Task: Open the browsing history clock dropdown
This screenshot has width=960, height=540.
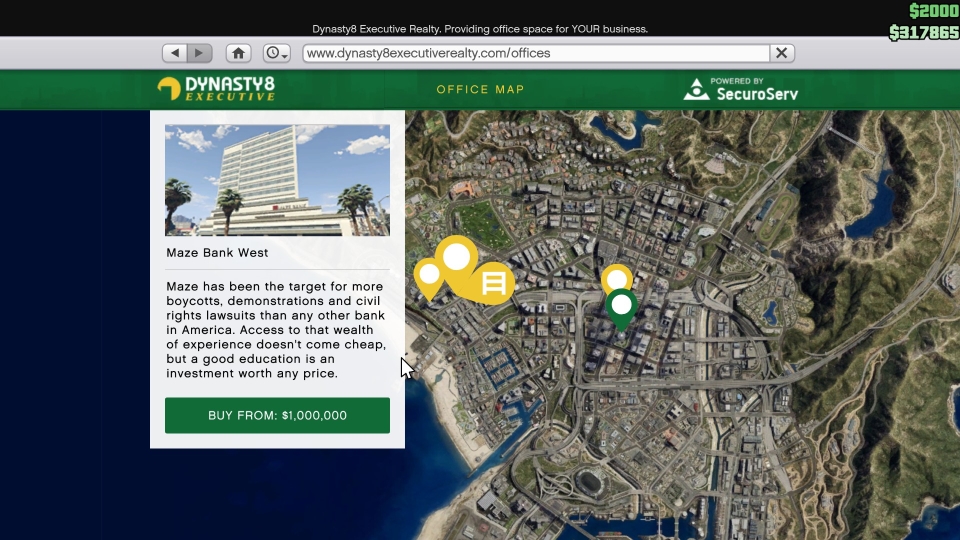Action: point(277,53)
